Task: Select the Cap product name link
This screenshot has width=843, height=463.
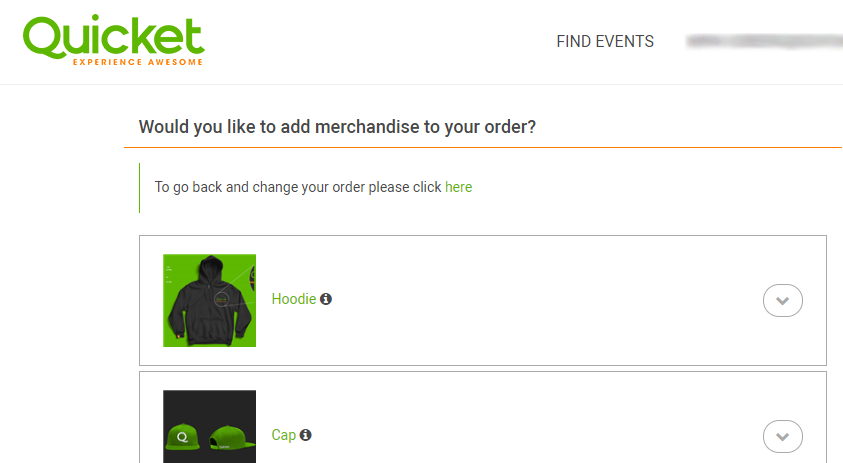Action: [284, 435]
